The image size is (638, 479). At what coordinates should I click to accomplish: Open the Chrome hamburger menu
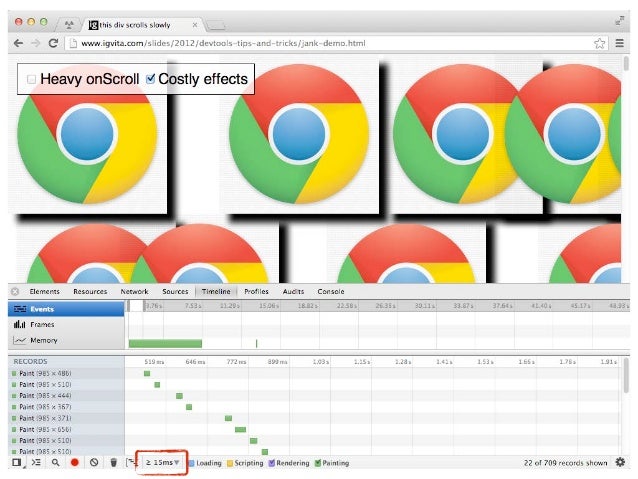(x=619, y=43)
